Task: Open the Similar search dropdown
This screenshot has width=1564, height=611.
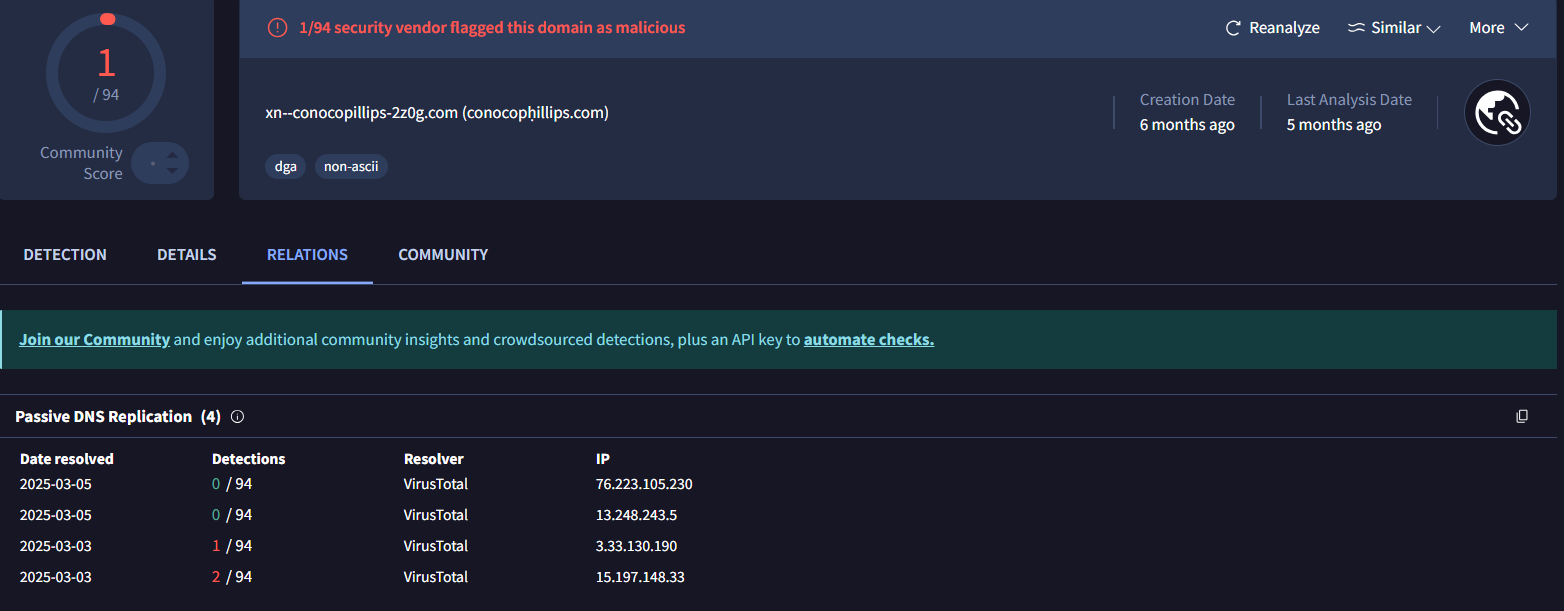Action: (x=1394, y=28)
